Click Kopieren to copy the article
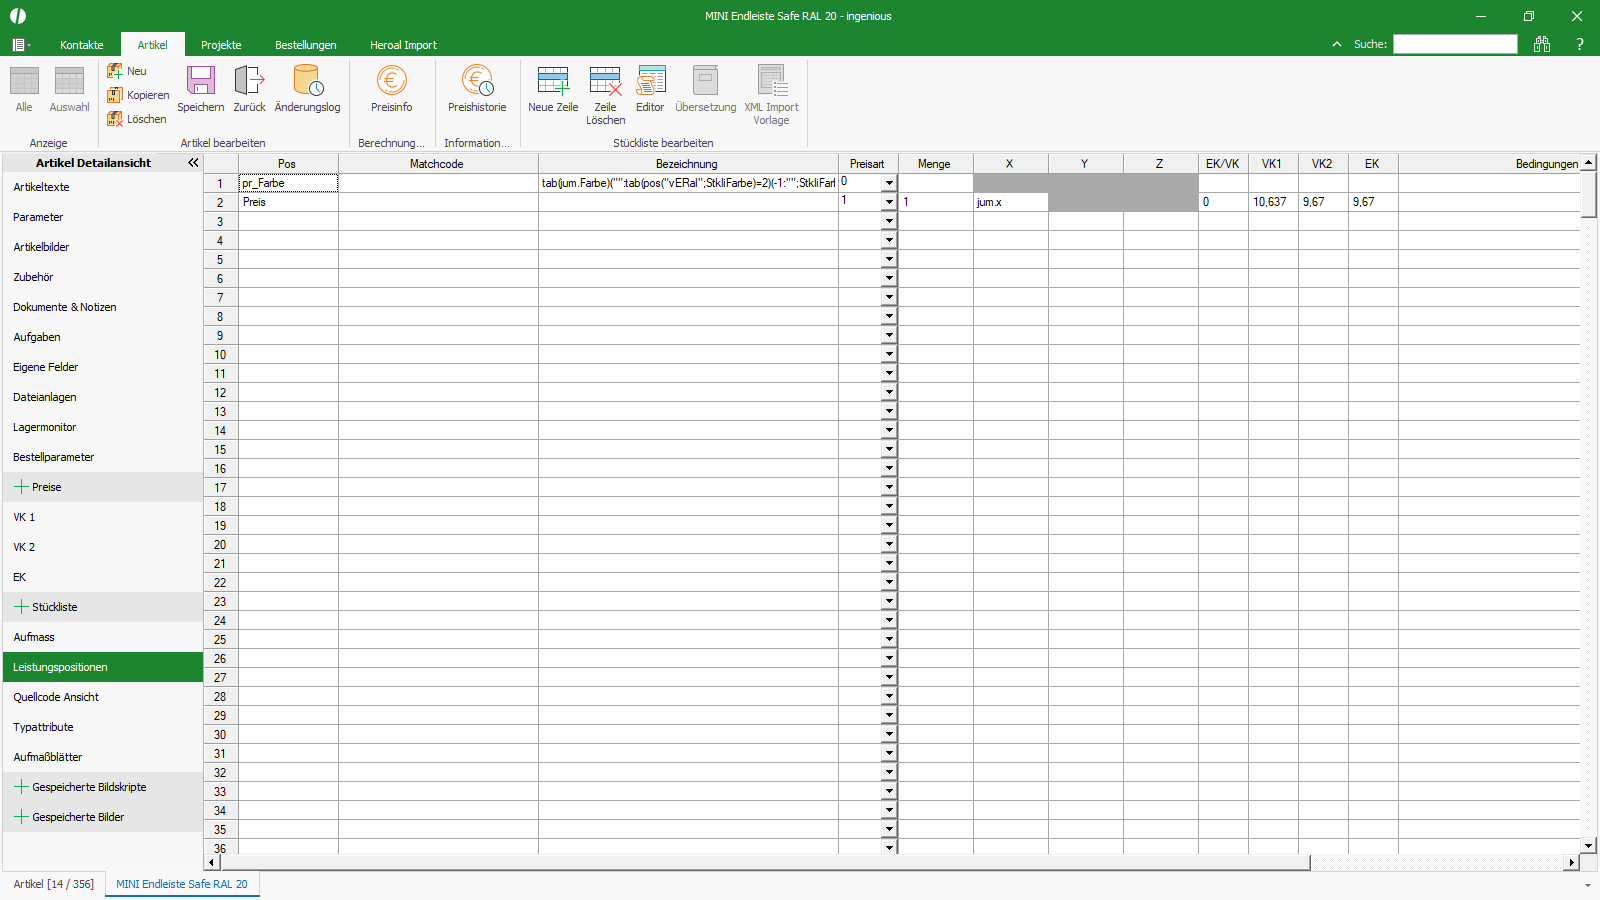This screenshot has width=1600, height=900. coord(138,95)
